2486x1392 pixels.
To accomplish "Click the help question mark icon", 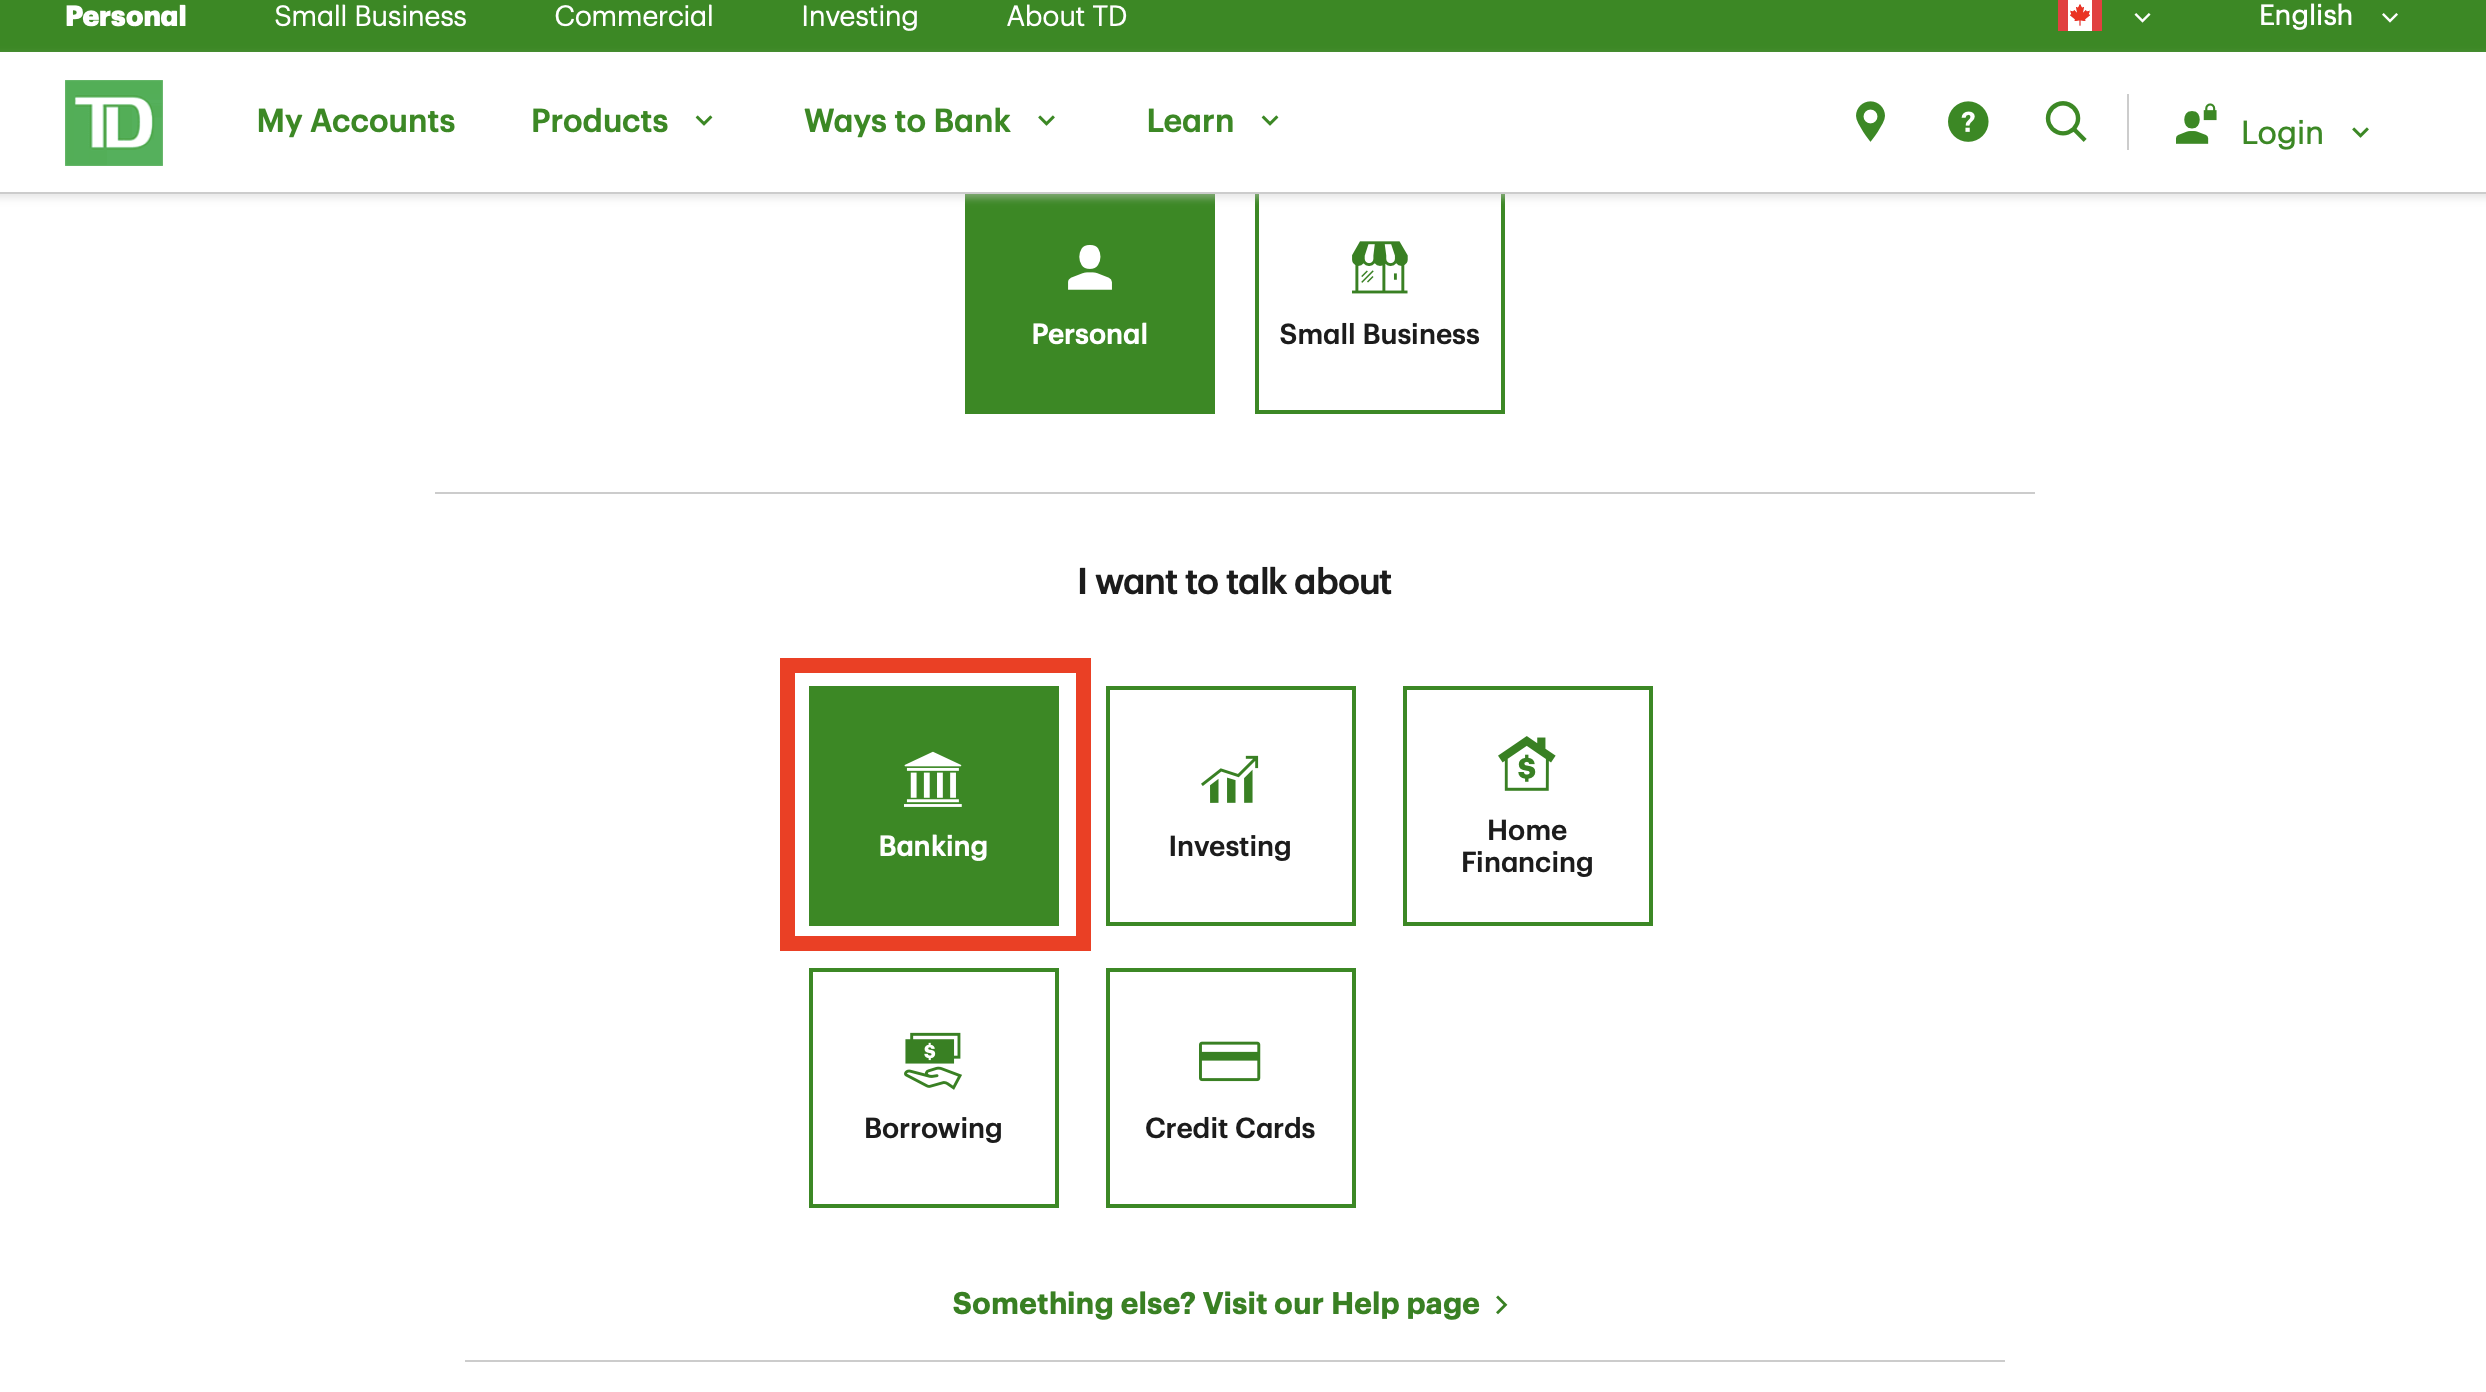I will [1967, 122].
